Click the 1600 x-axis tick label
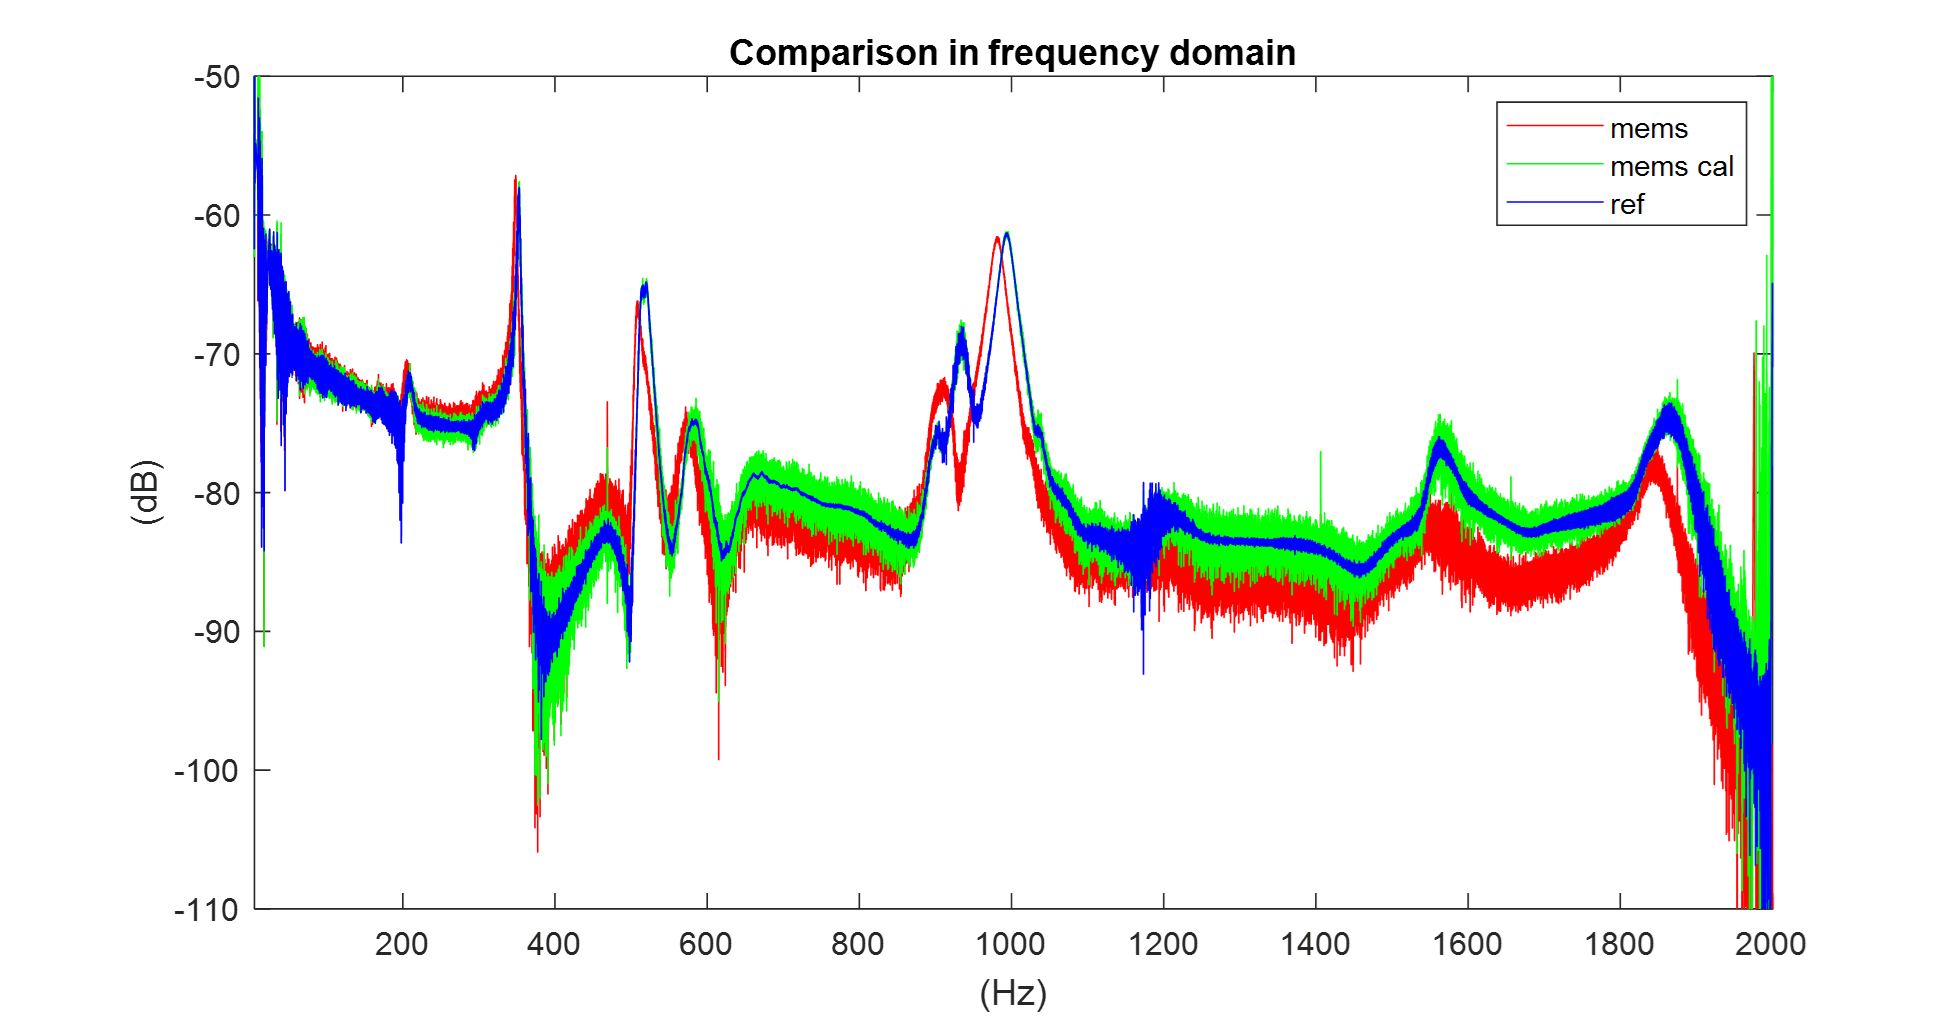 point(1467,944)
